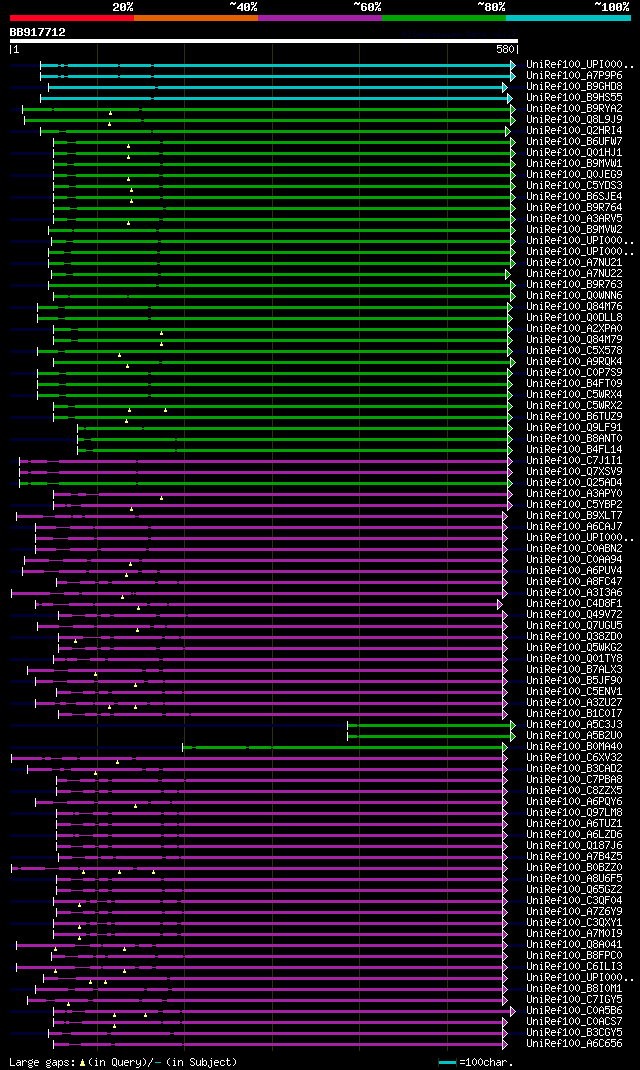Select the UniRef100_C7IGY5 label
Viewport: 640px width, 1070px height.
tap(574, 1000)
